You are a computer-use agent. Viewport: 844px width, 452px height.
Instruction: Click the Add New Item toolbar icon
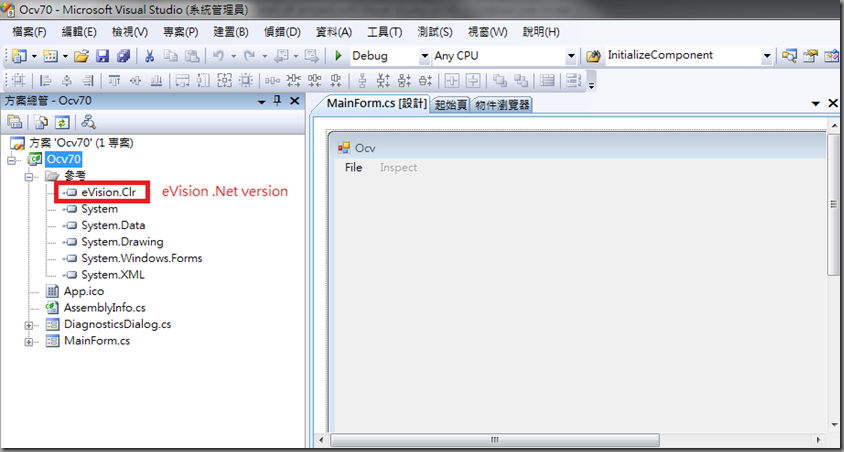(51, 56)
